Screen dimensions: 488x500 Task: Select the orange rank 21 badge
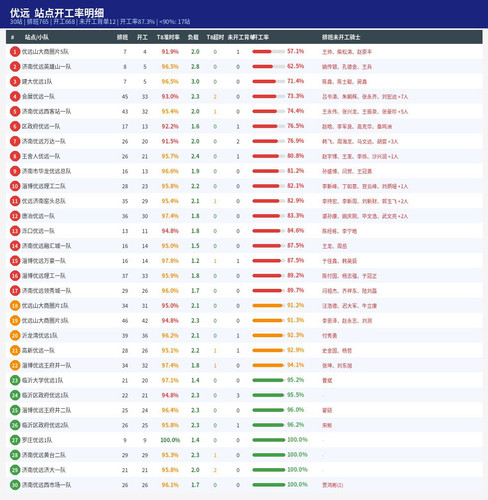[15, 350]
